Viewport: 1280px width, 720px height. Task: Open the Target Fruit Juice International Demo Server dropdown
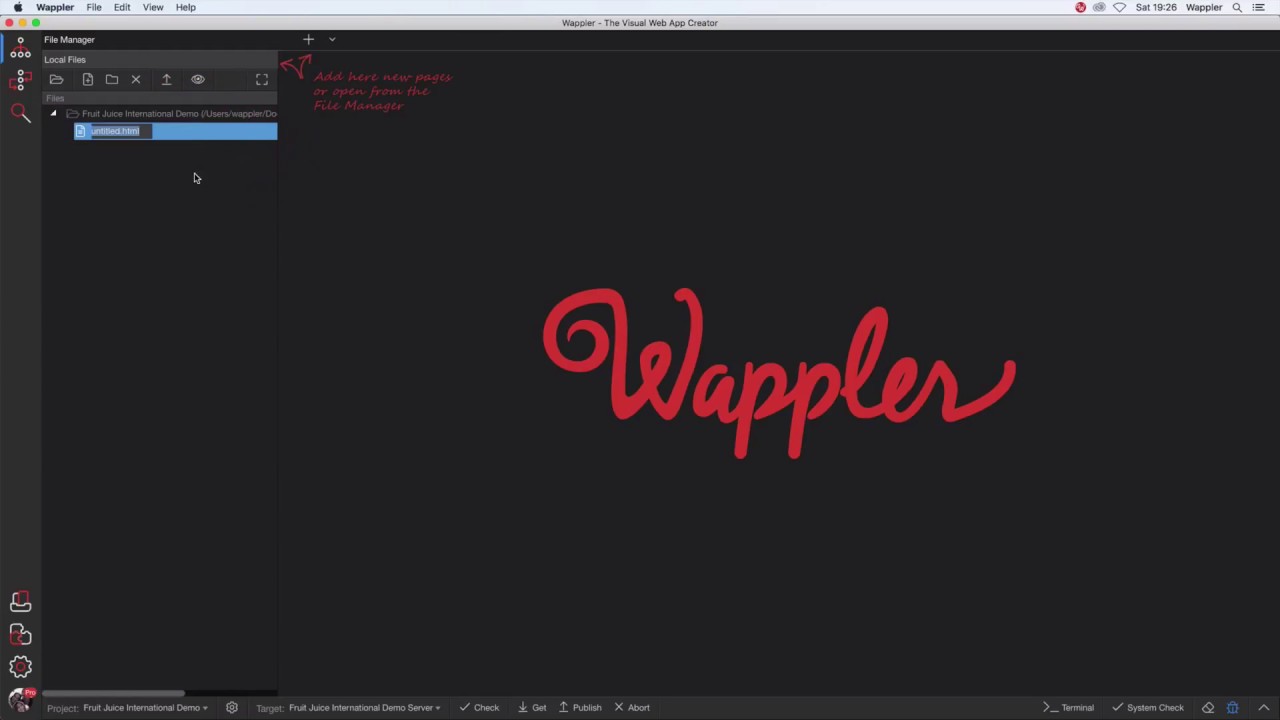tap(364, 708)
